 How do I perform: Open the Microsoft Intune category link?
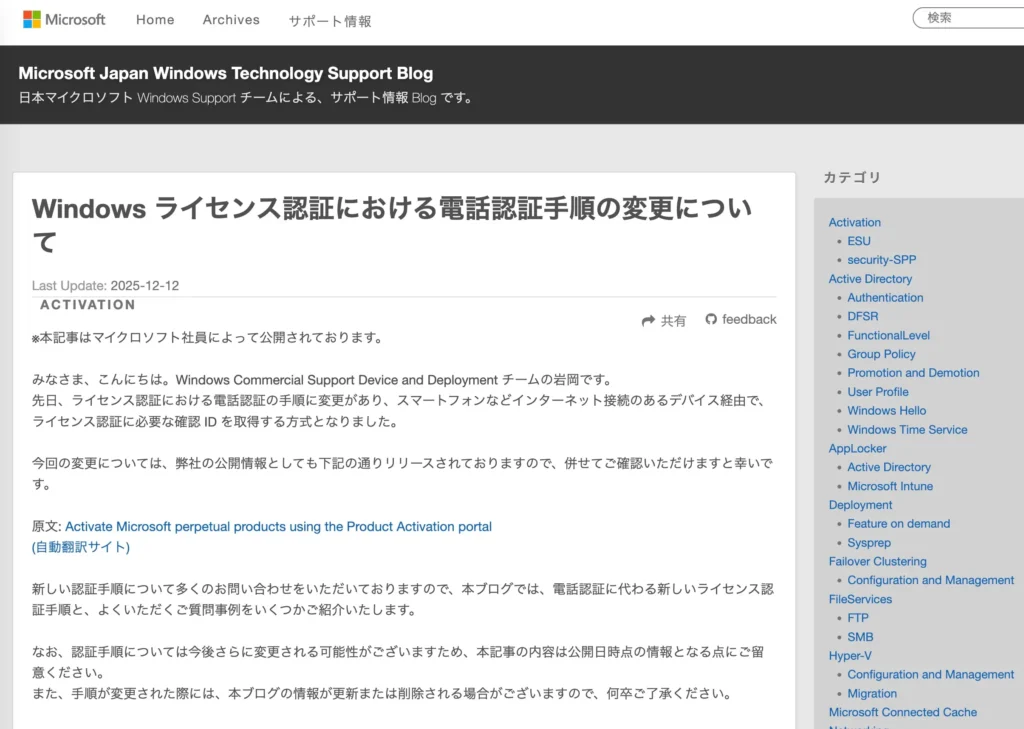pyautogui.click(x=890, y=486)
